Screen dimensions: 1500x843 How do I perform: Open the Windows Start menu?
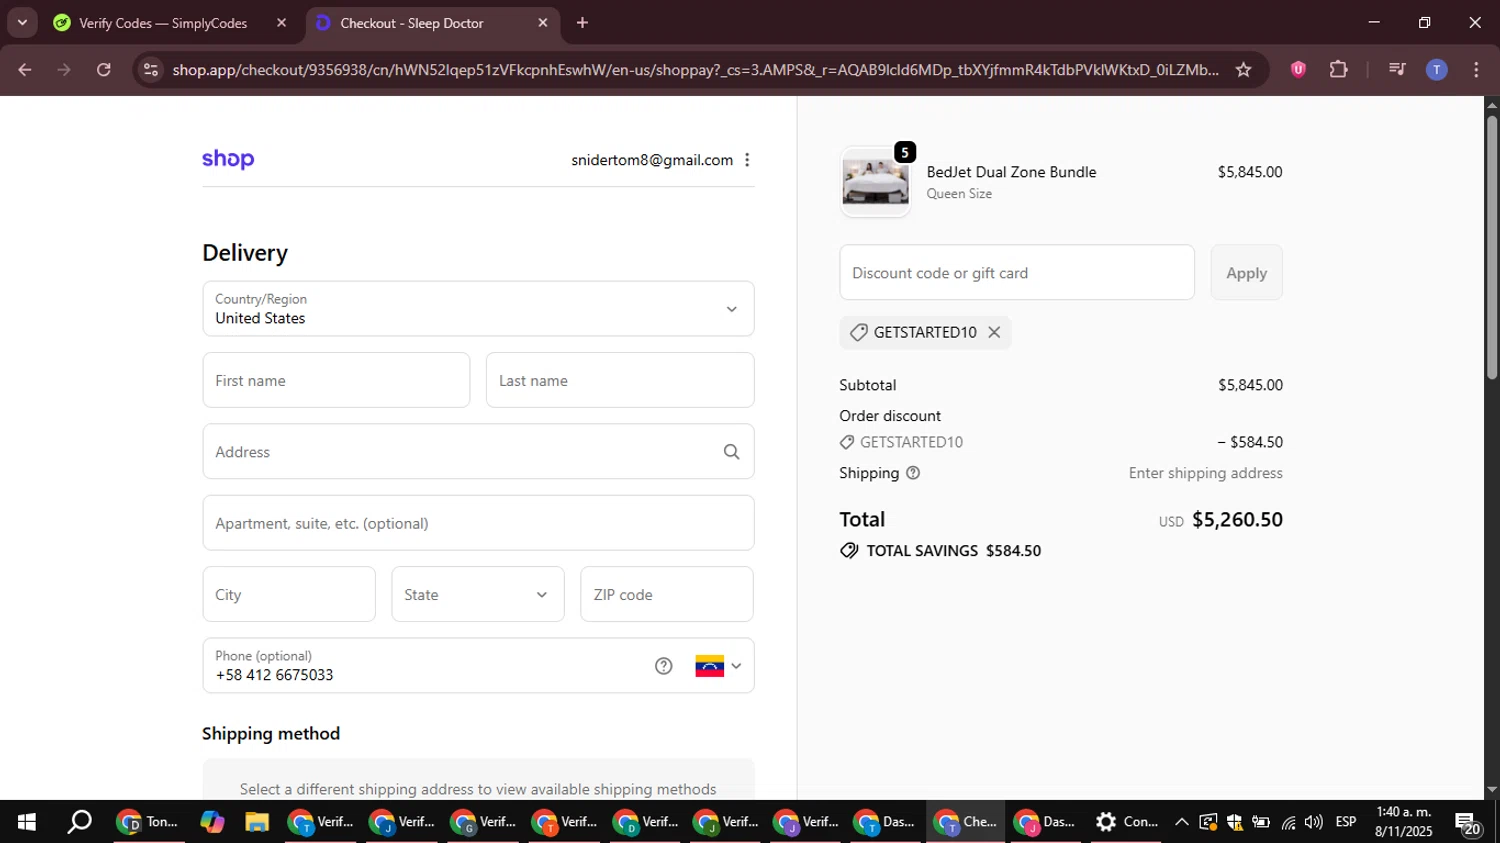[26, 822]
